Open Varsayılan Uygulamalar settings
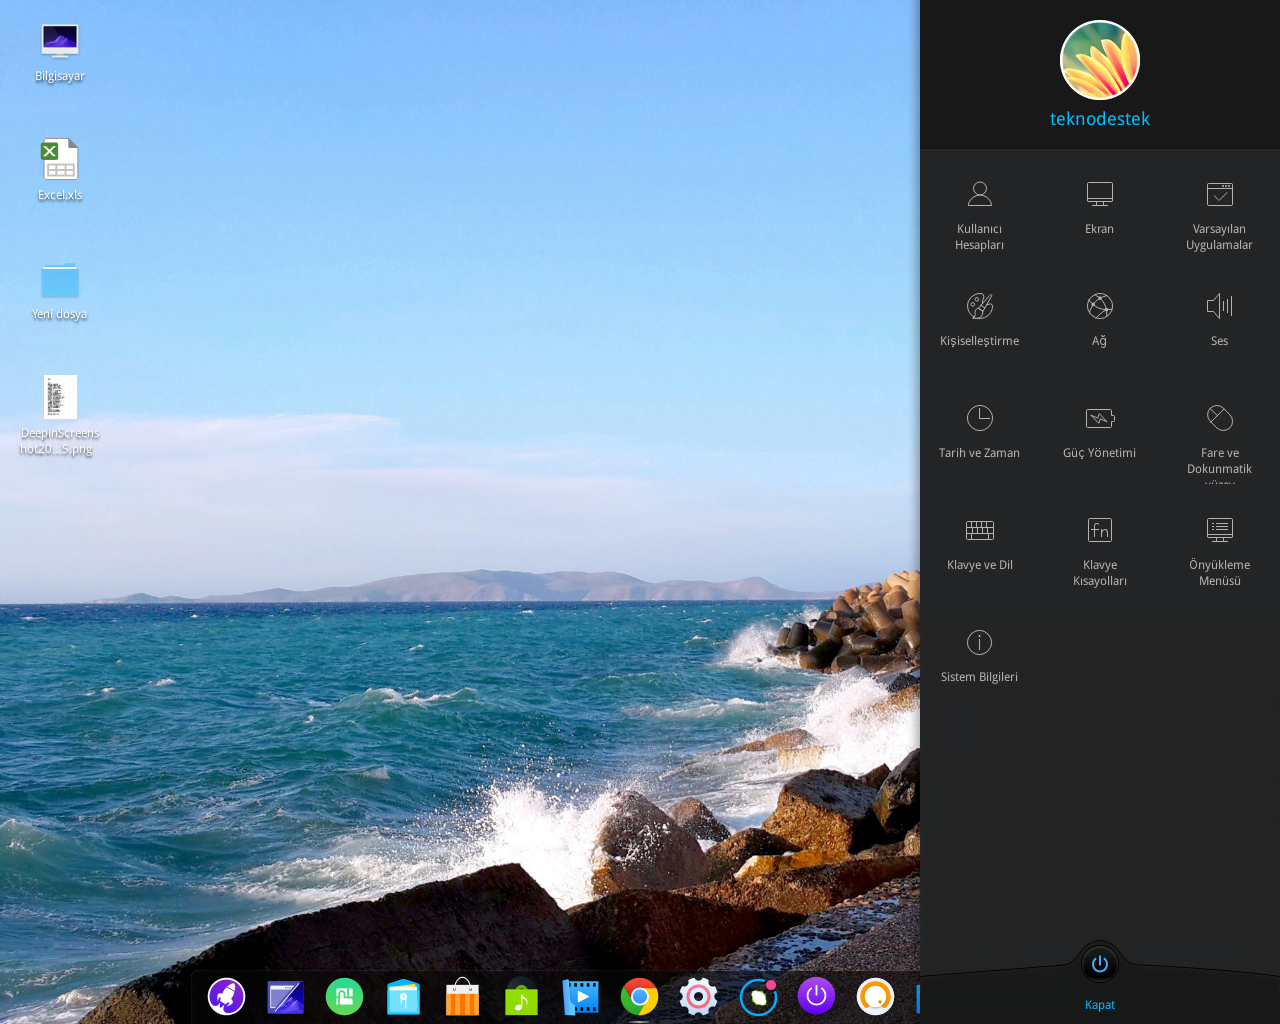The width and height of the screenshot is (1280, 1024). pos(1219,212)
